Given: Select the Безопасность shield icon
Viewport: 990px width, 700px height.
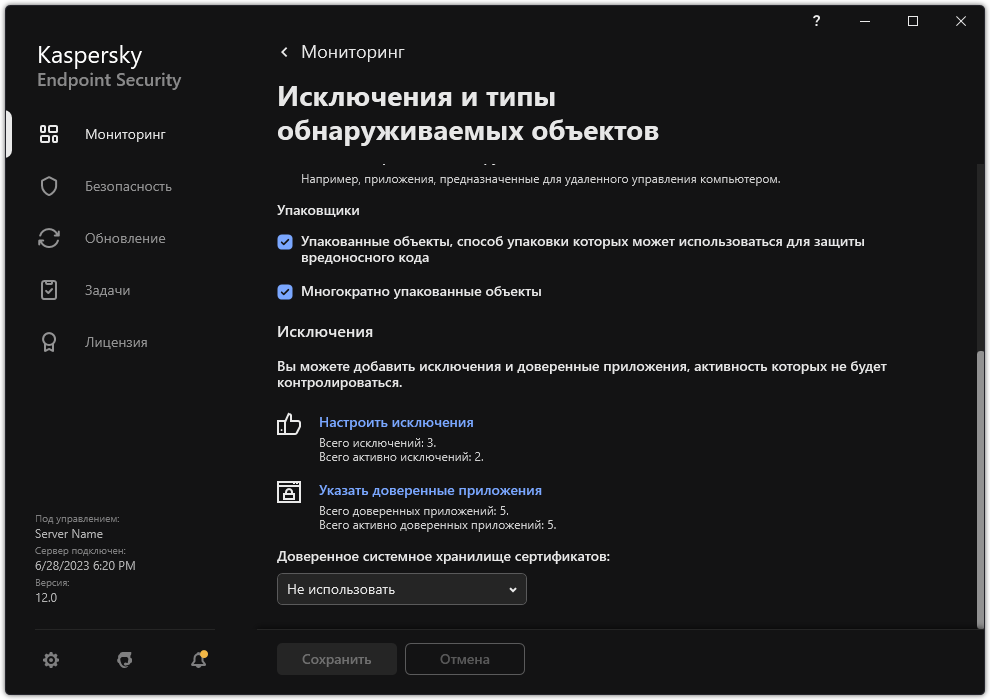Looking at the screenshot, I should (x=48, y=186).
